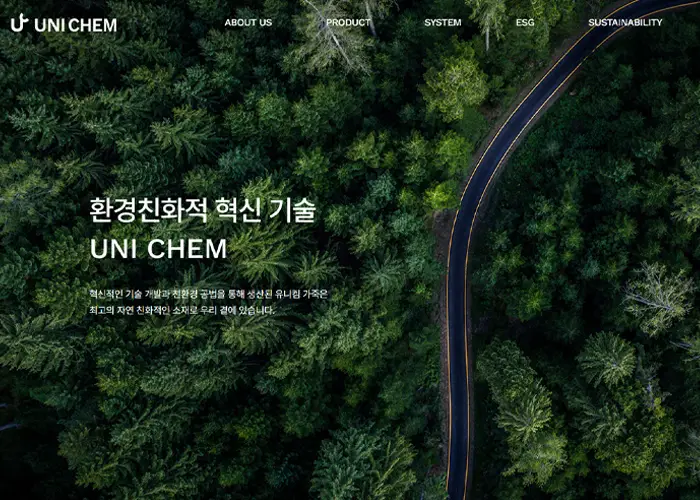Click text line starting '혁신적인 기술 개발과'
This screenshot has height=500, width=700.
[x=208, y=294]
